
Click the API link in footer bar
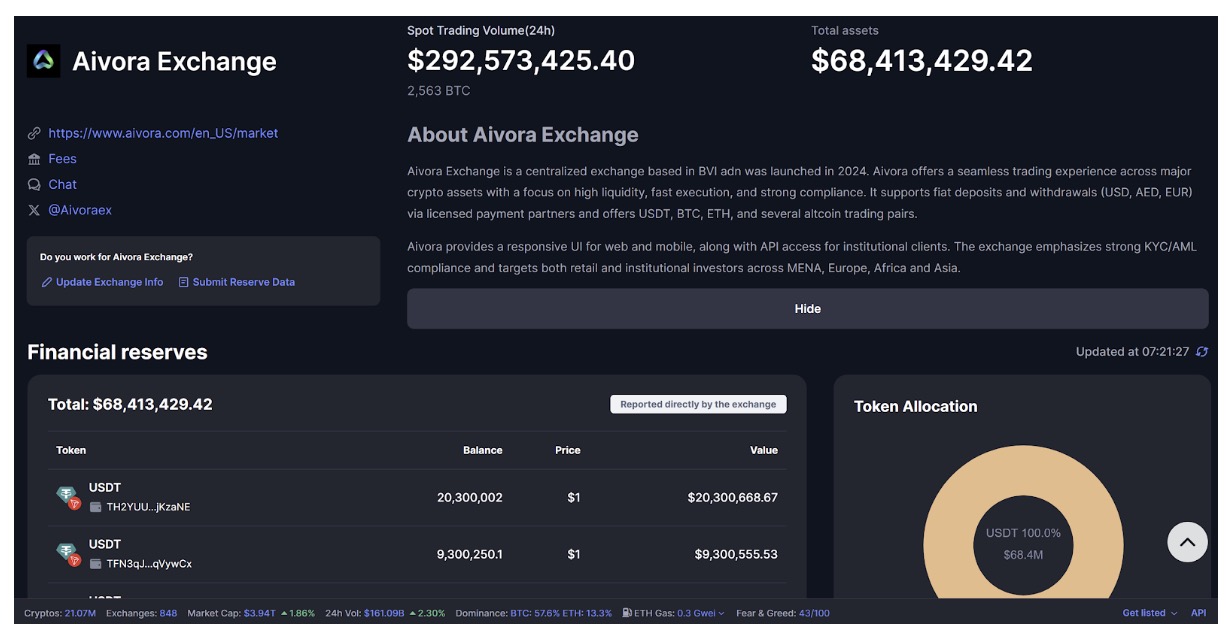(1198, 613)
